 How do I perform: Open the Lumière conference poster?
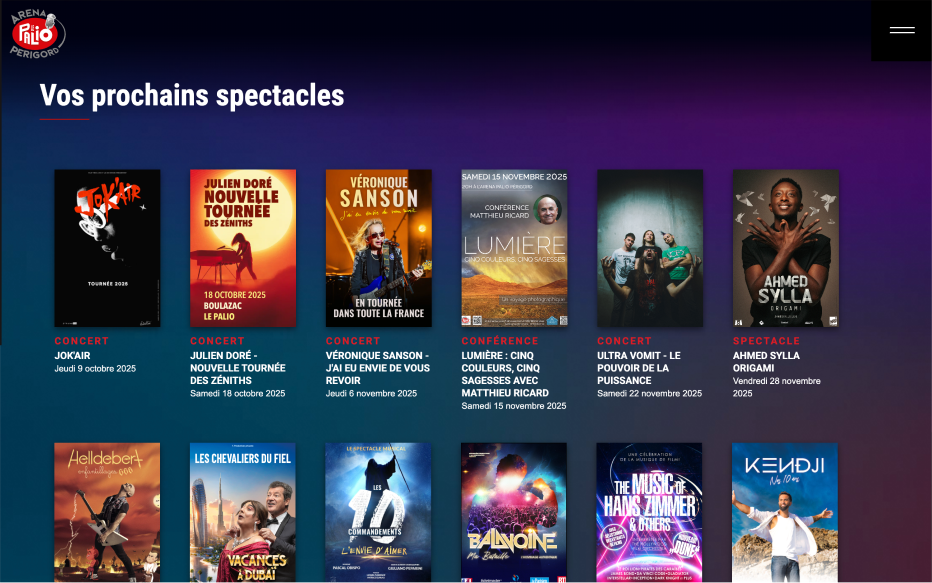point(515,248)
